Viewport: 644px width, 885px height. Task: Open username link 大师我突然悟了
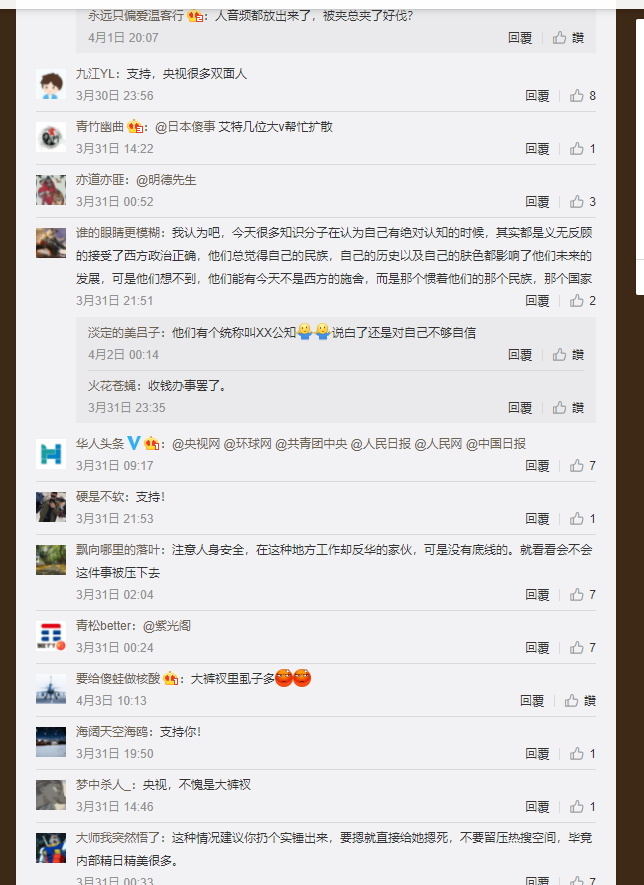point(117,838)
